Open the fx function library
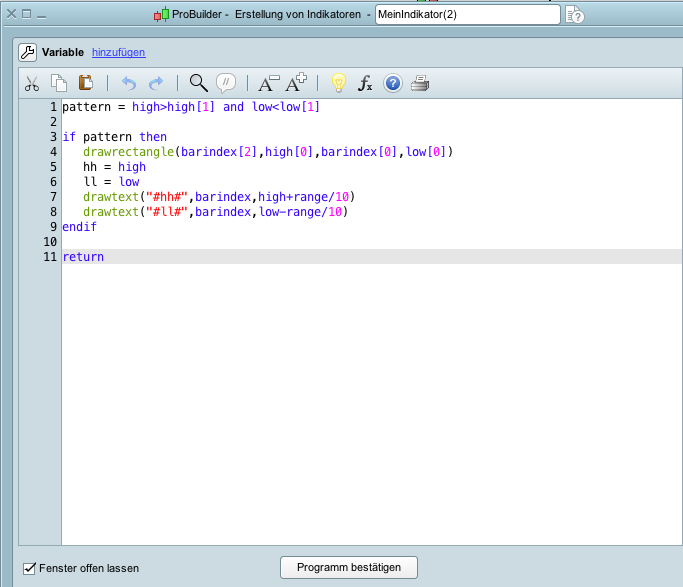683x587 pixels. coord(366,84)
